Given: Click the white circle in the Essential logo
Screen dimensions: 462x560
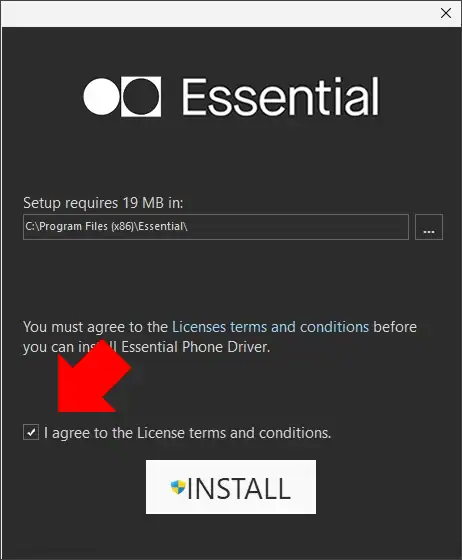Looking at the screenshot, I should pyautogui.click(x=101, y=96).
